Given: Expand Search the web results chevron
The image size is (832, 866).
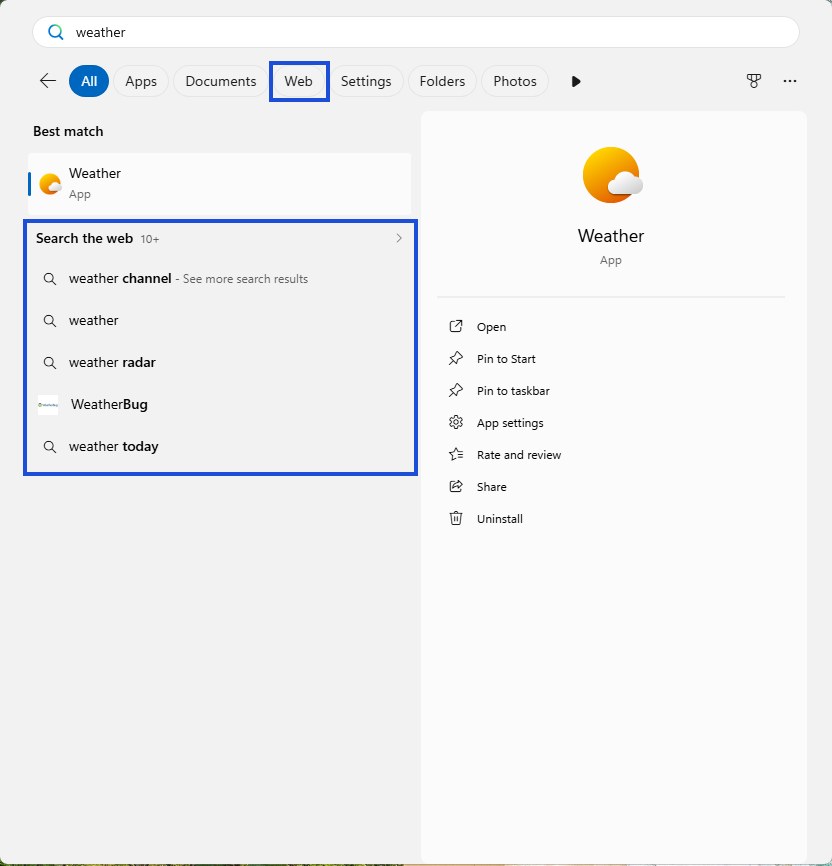Looking at the screenshot, I should [399, 238].
